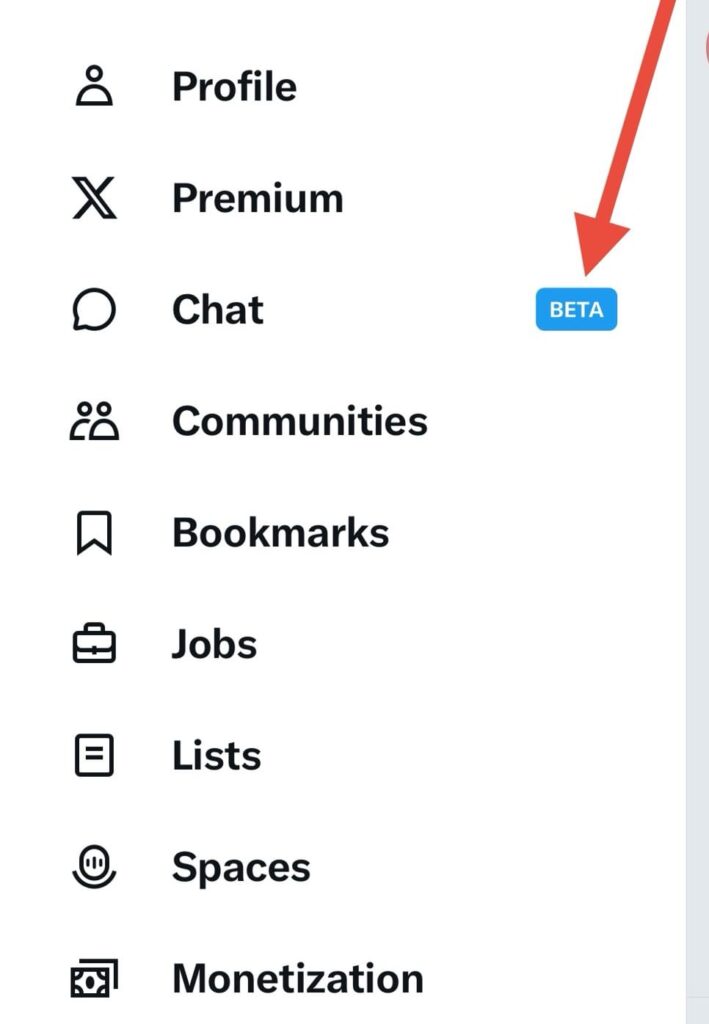
Task: Click the Spaces microphone icon
Action: click(95, 867)
